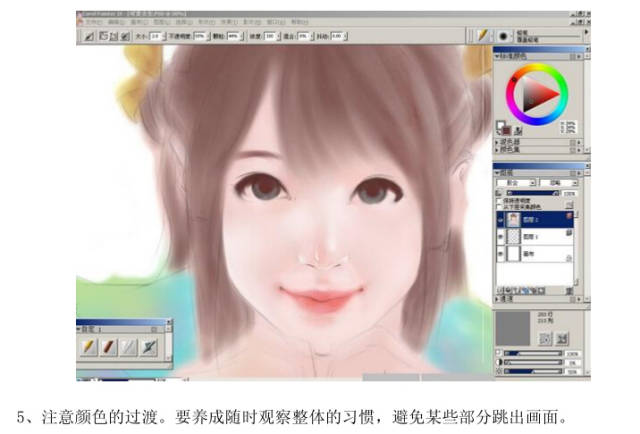Click the brush Size value field
Viewport: 640px width, 434px height.
tap(156, 36)
